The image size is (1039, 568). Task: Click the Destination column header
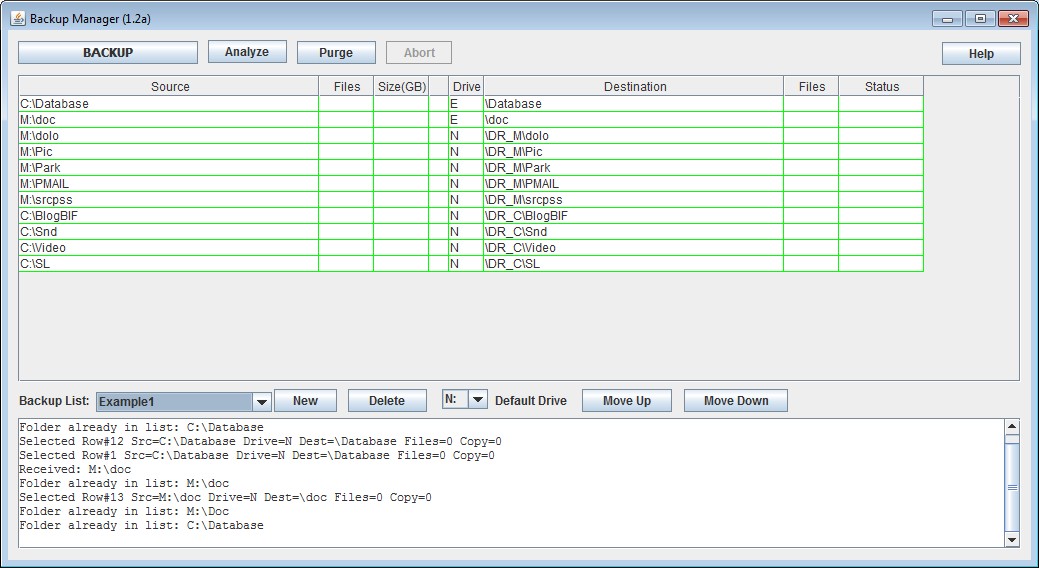coord(634,87)
